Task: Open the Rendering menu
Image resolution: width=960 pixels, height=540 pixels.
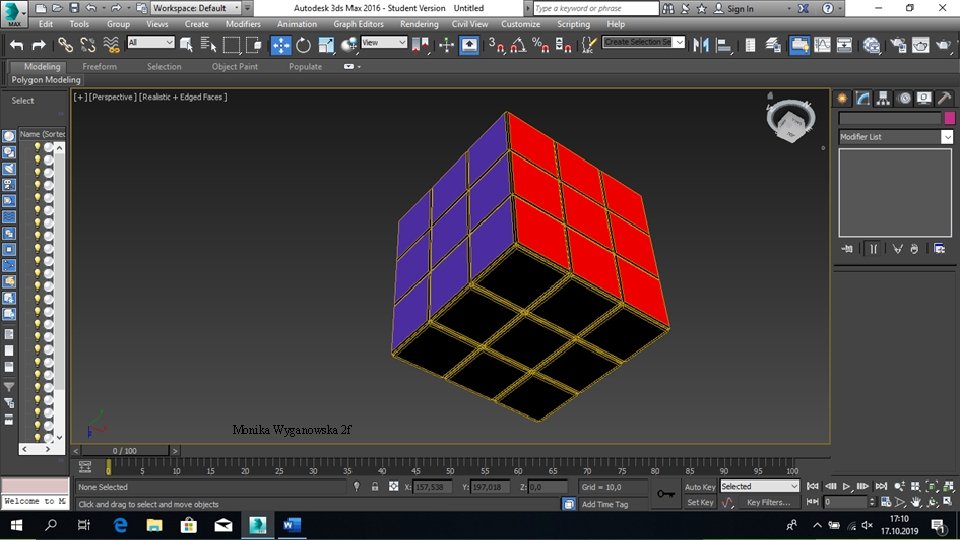Action: point(419,24)
